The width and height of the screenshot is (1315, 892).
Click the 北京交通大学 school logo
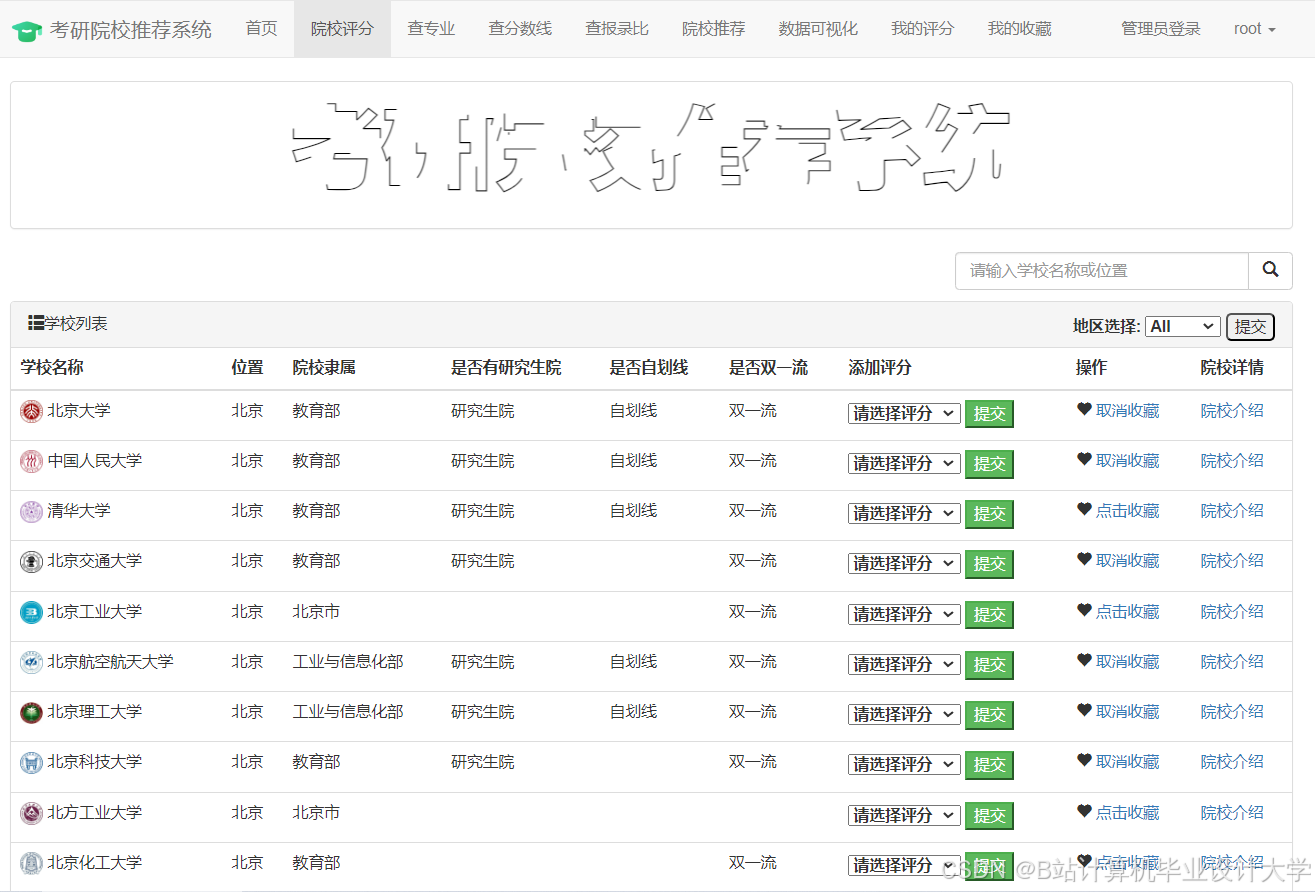click(32, 562)
